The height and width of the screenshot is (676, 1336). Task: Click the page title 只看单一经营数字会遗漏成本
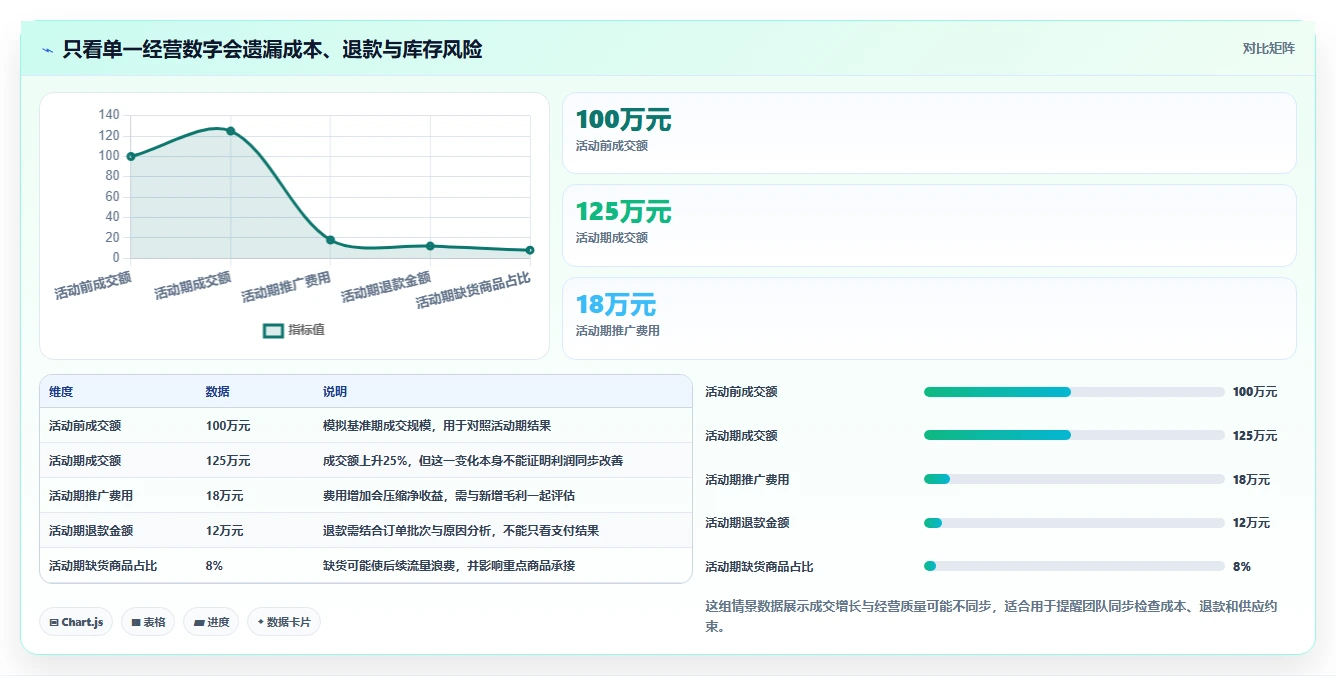[272, 49]
